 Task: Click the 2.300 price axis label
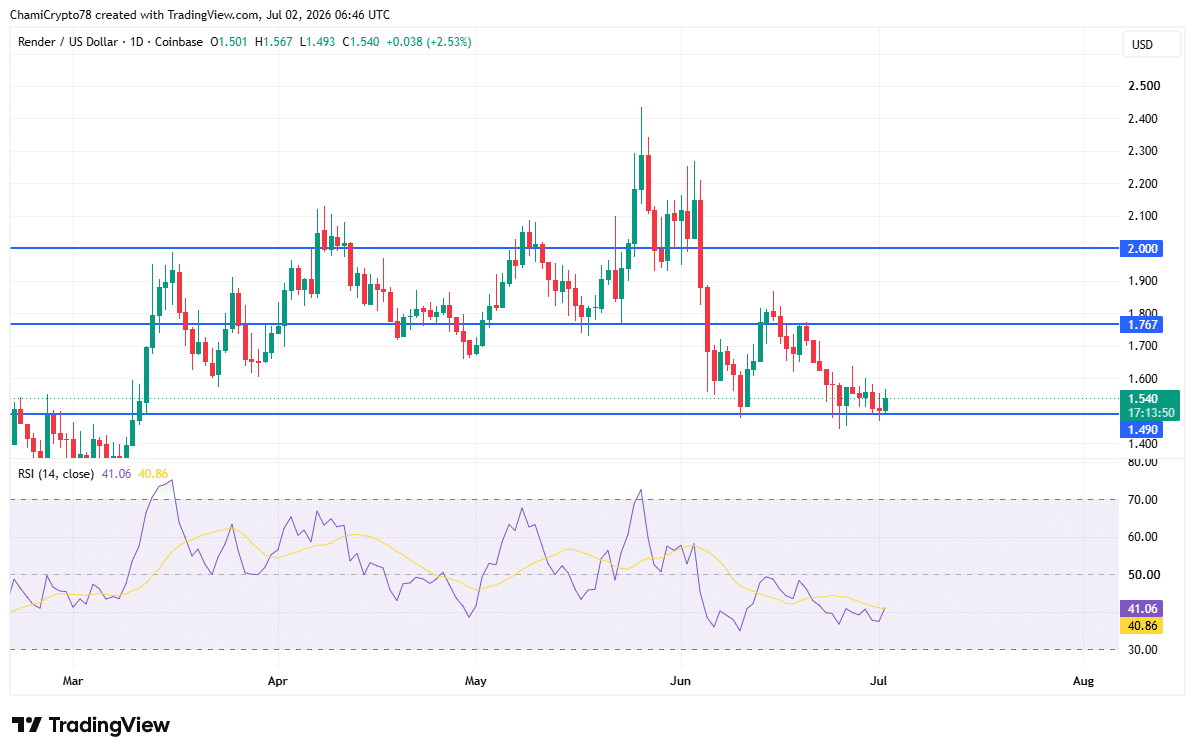pos(1142,151)
